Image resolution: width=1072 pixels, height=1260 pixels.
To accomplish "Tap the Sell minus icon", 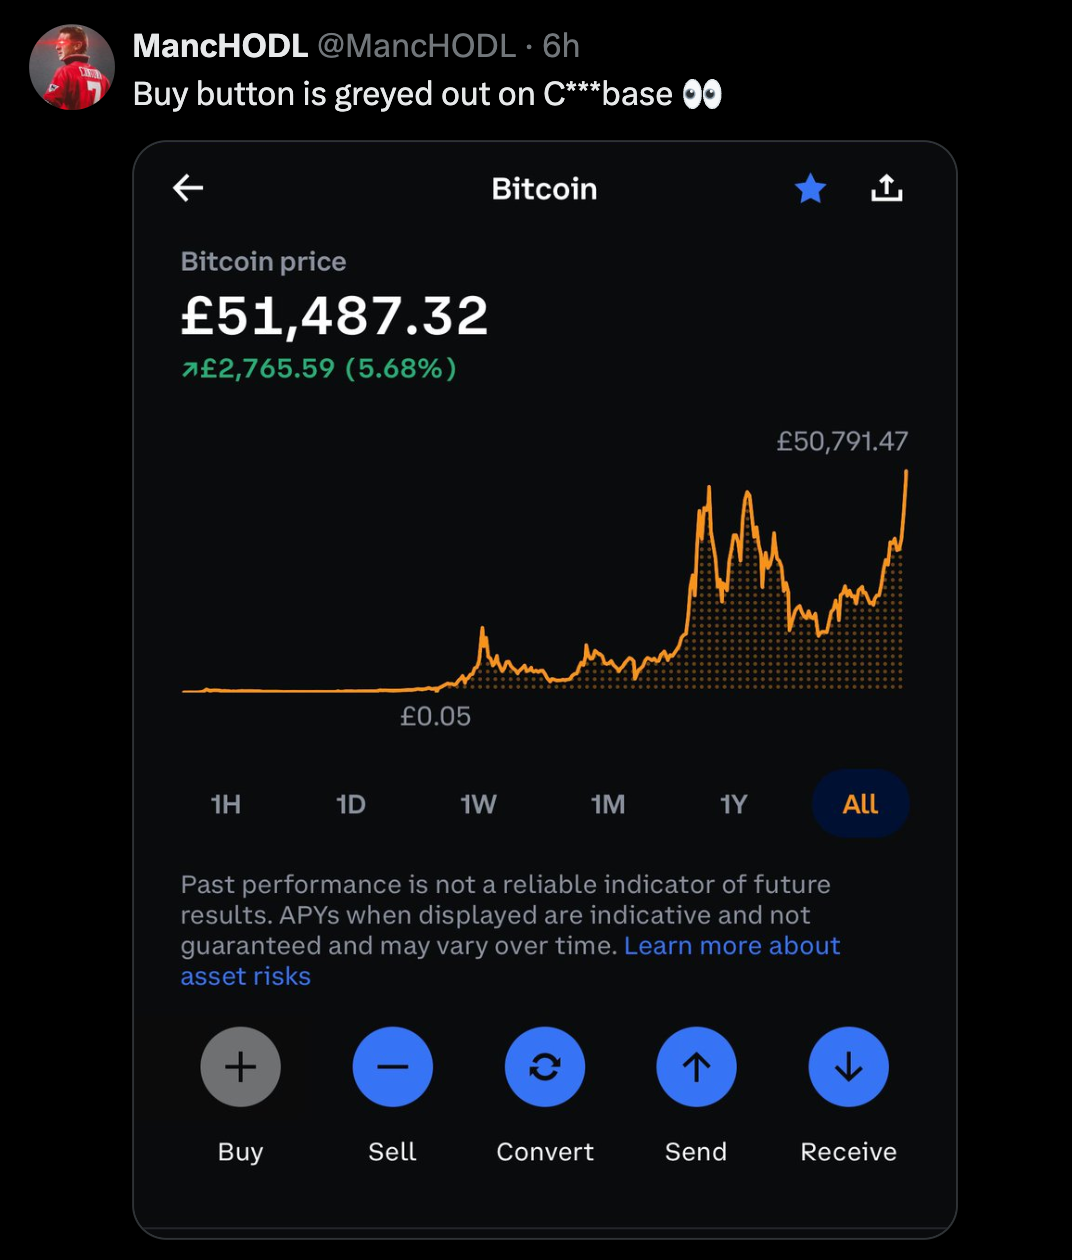I will tap(392, 1067).
